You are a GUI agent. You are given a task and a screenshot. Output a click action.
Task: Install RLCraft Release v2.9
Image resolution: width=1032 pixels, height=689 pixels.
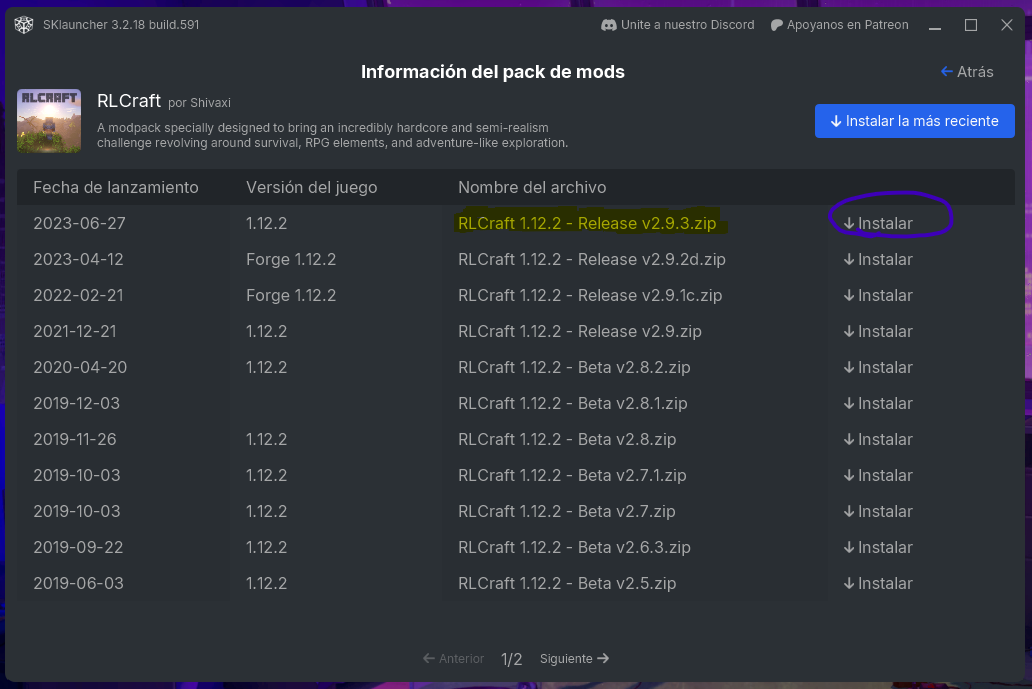pyautogui.click(x=878, y=331)
